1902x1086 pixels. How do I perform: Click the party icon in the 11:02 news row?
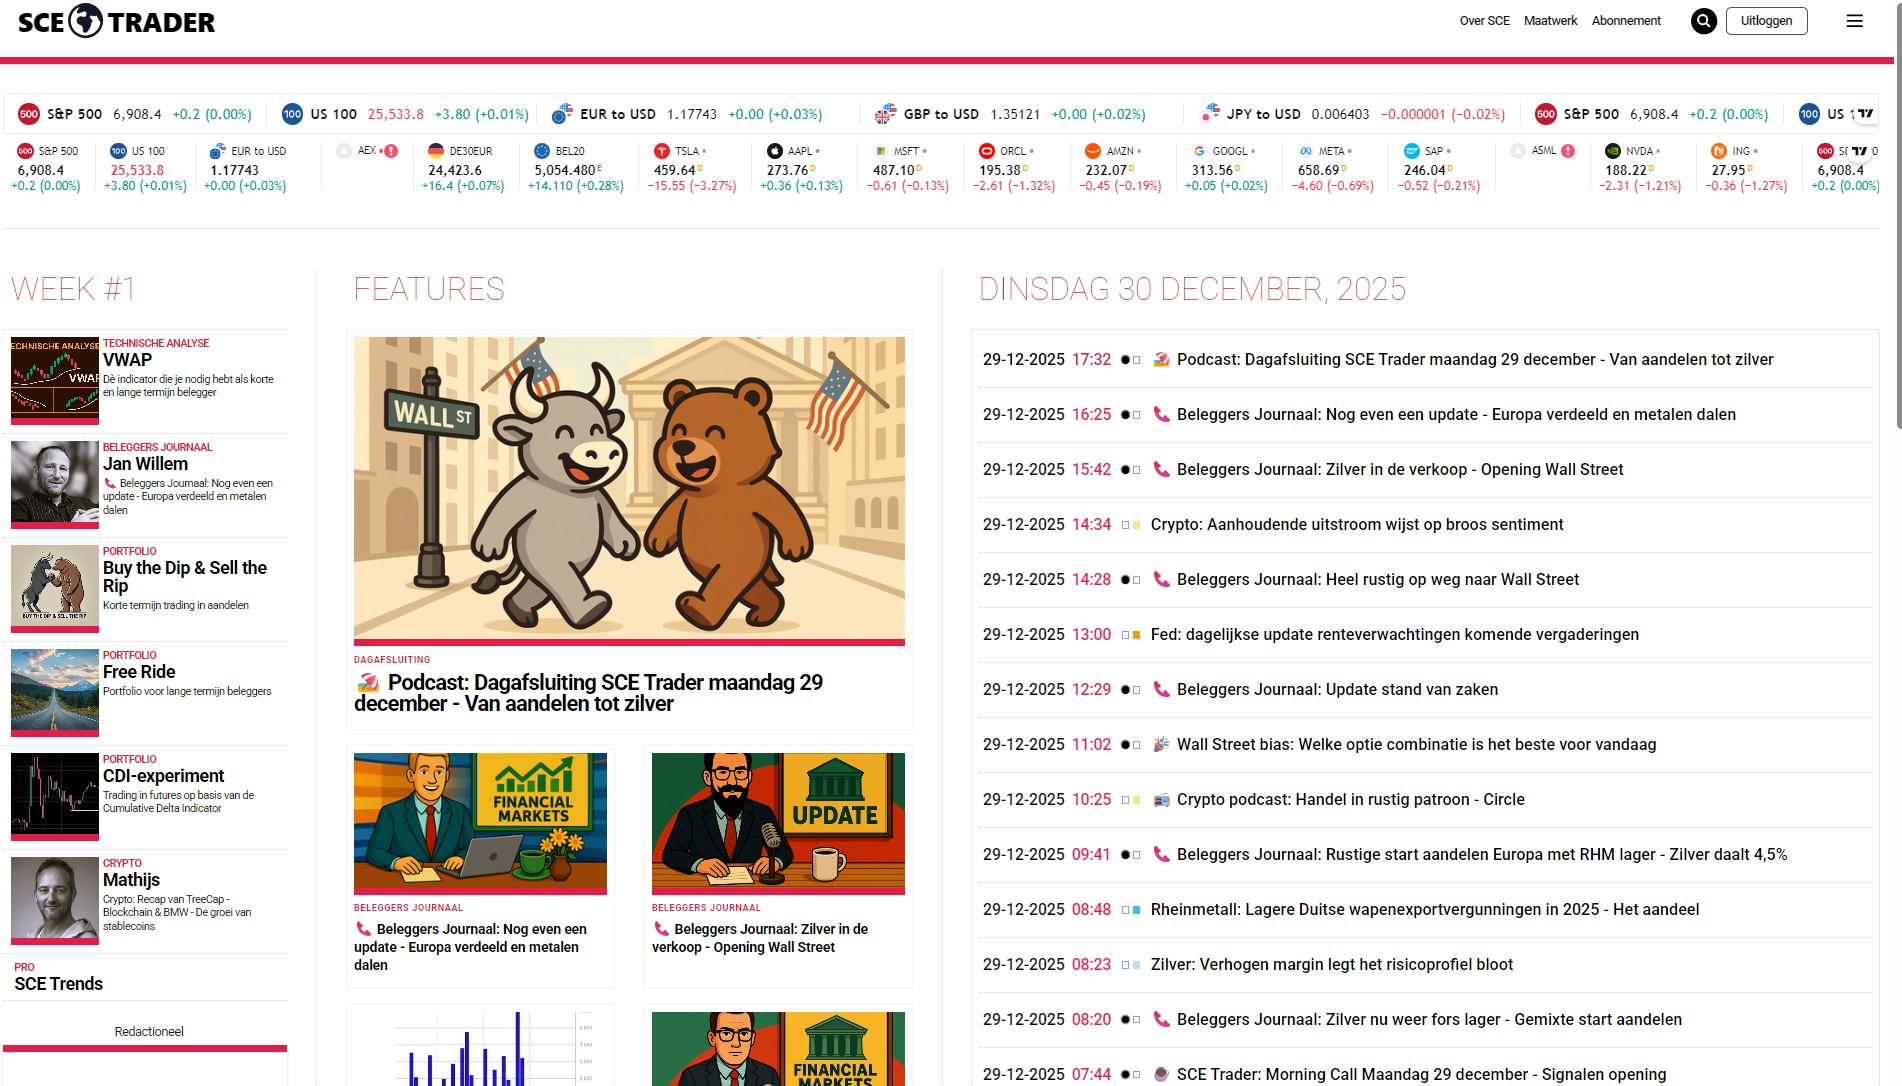point(1161,745)
